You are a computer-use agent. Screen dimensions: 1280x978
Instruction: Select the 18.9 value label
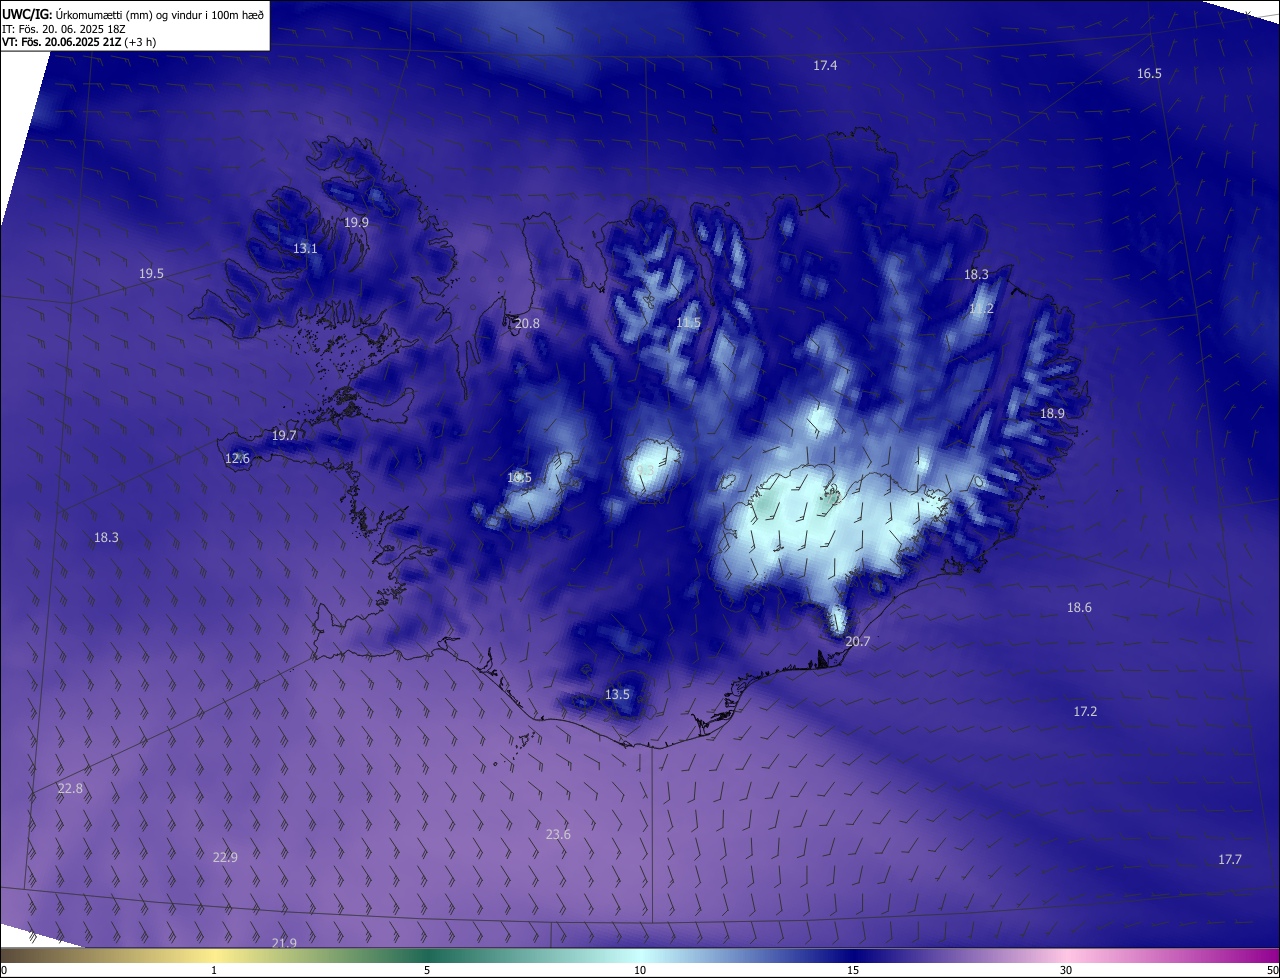click(1052, 413)
